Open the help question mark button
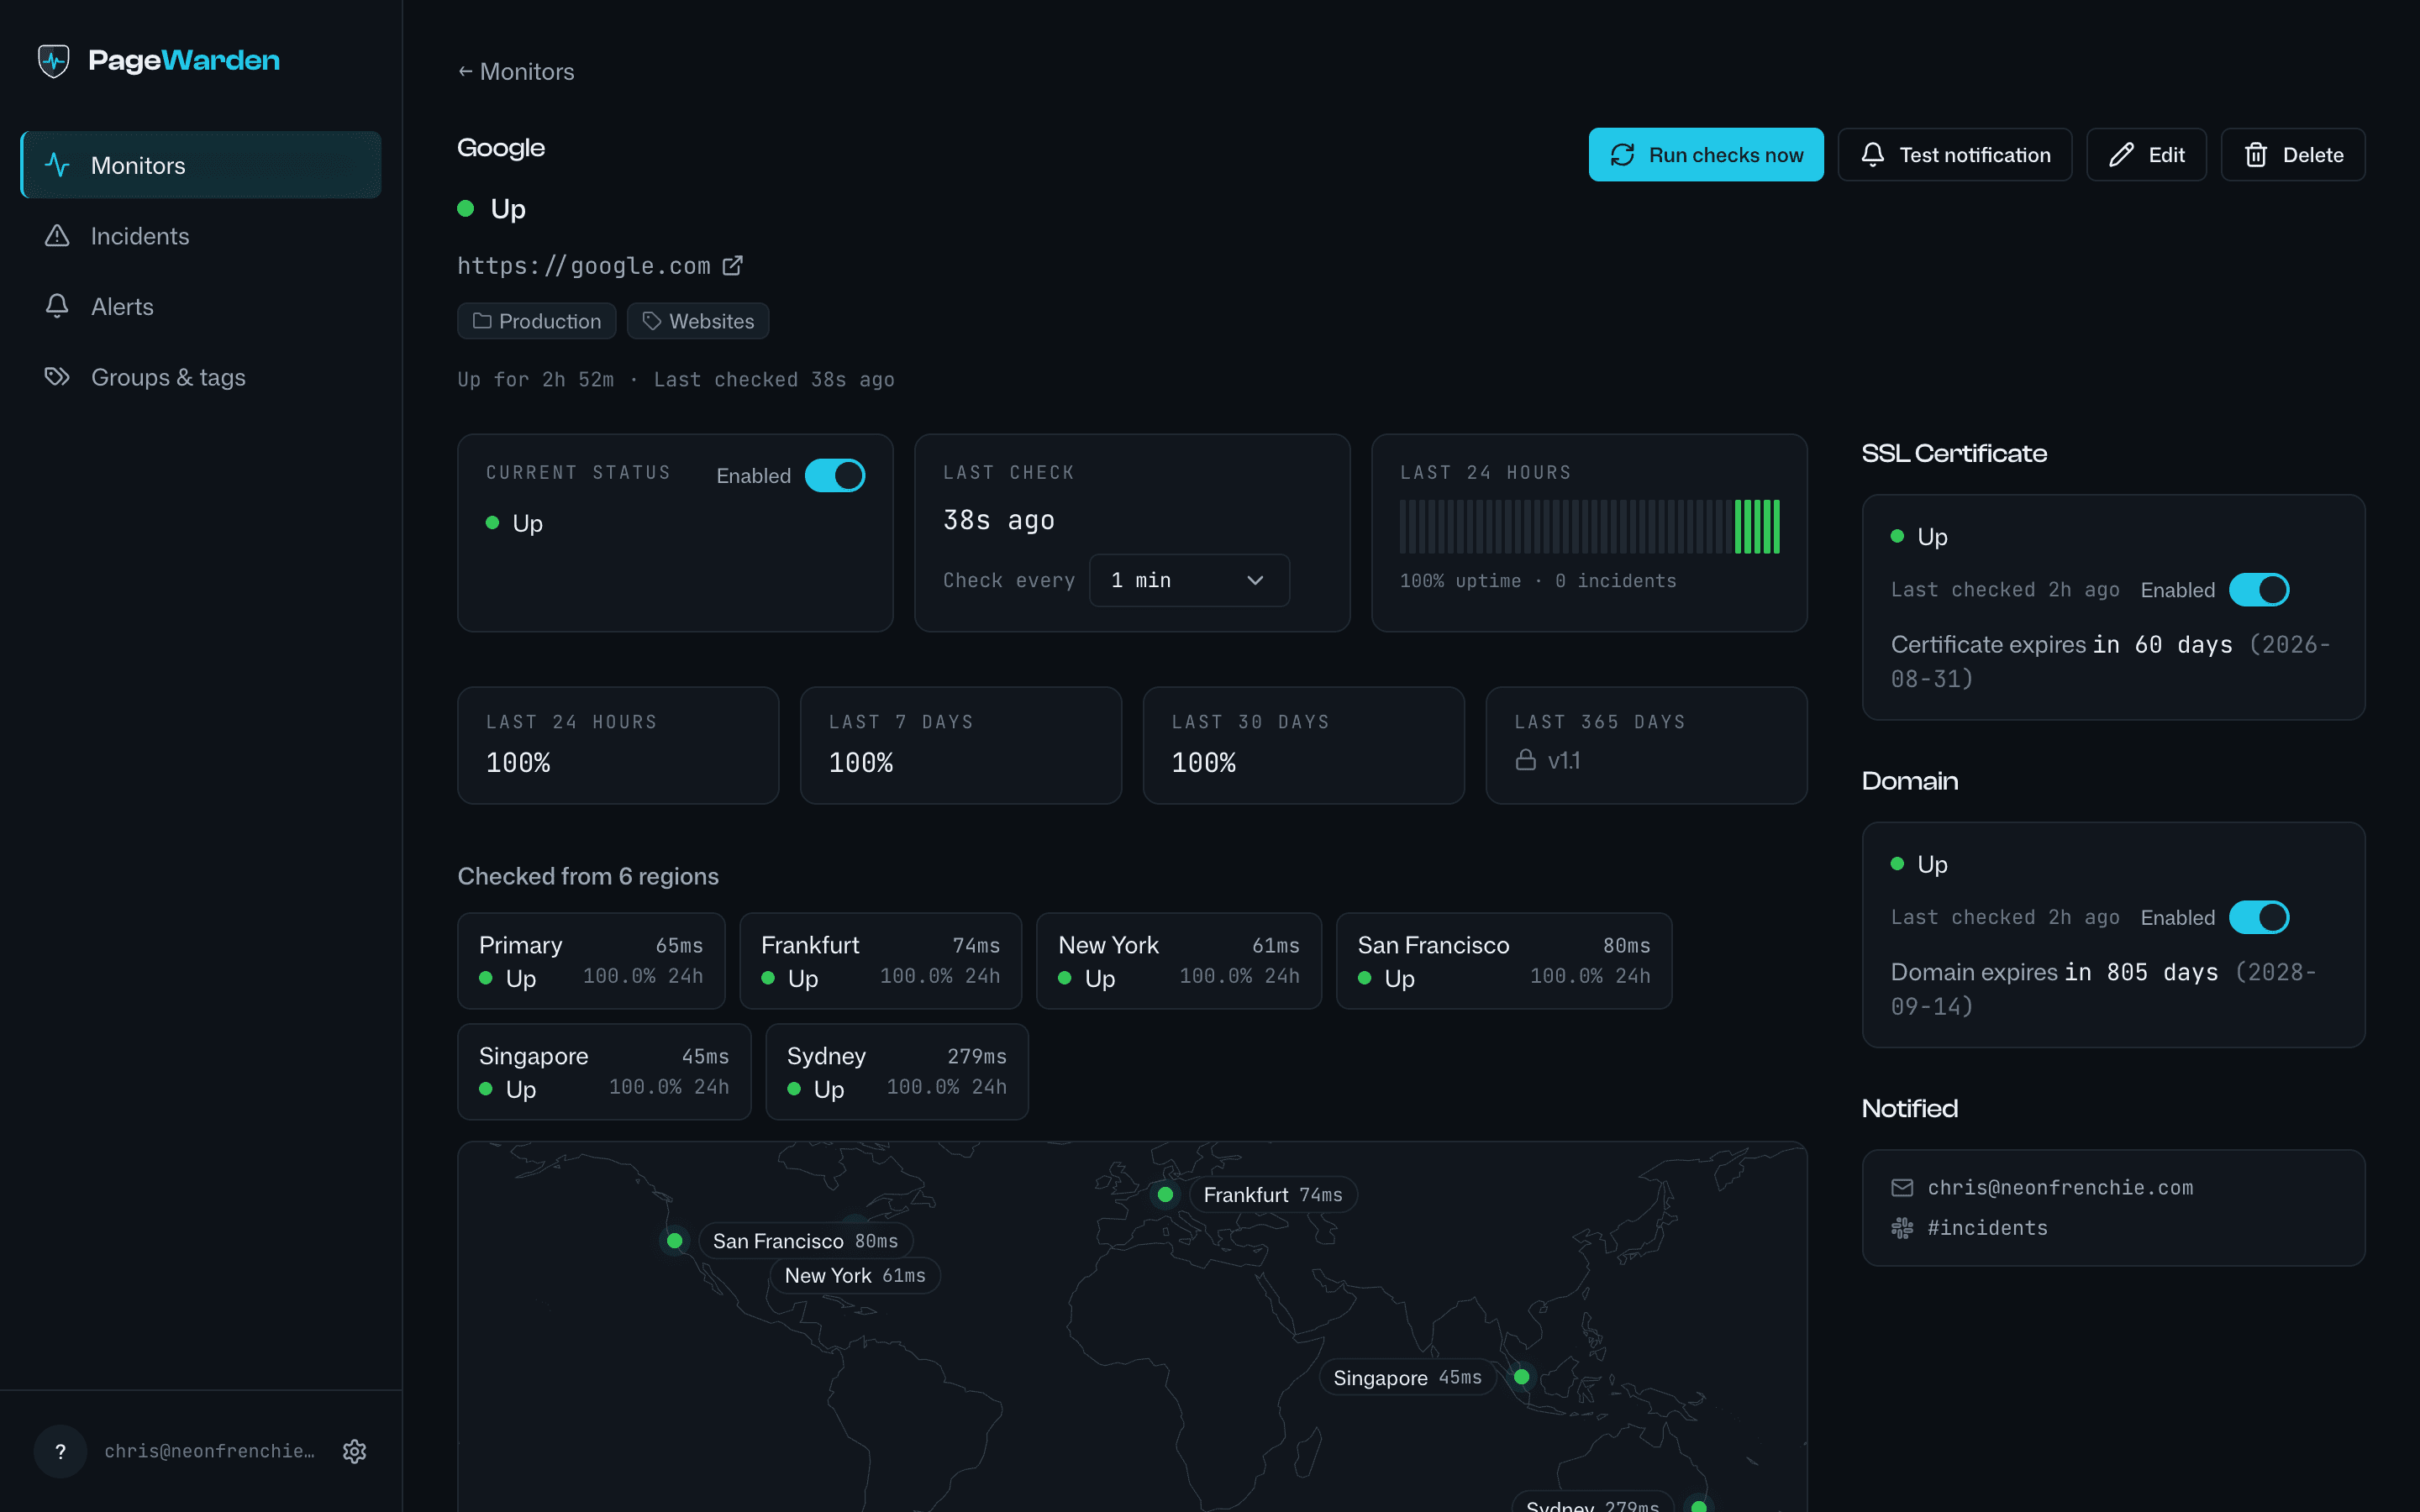Viewport: 2420px width, 1512px height. tap(61, 1451)
